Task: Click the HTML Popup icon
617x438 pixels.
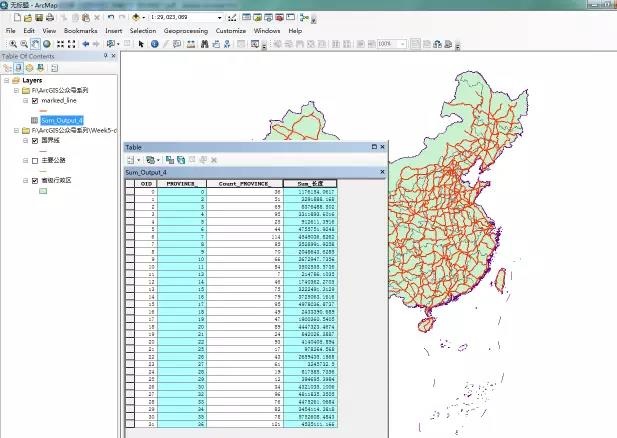Action: coord(177,44)
